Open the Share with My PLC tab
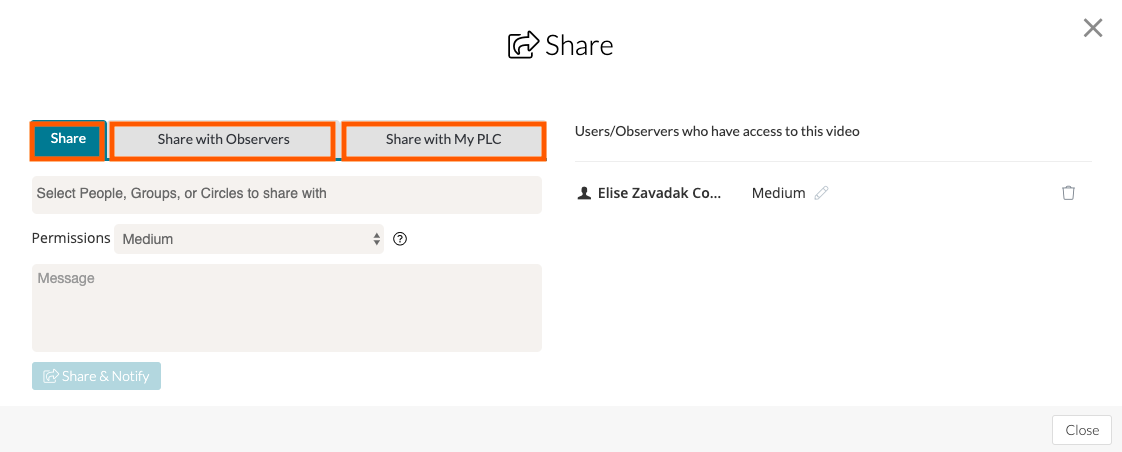 click(444, 140)
